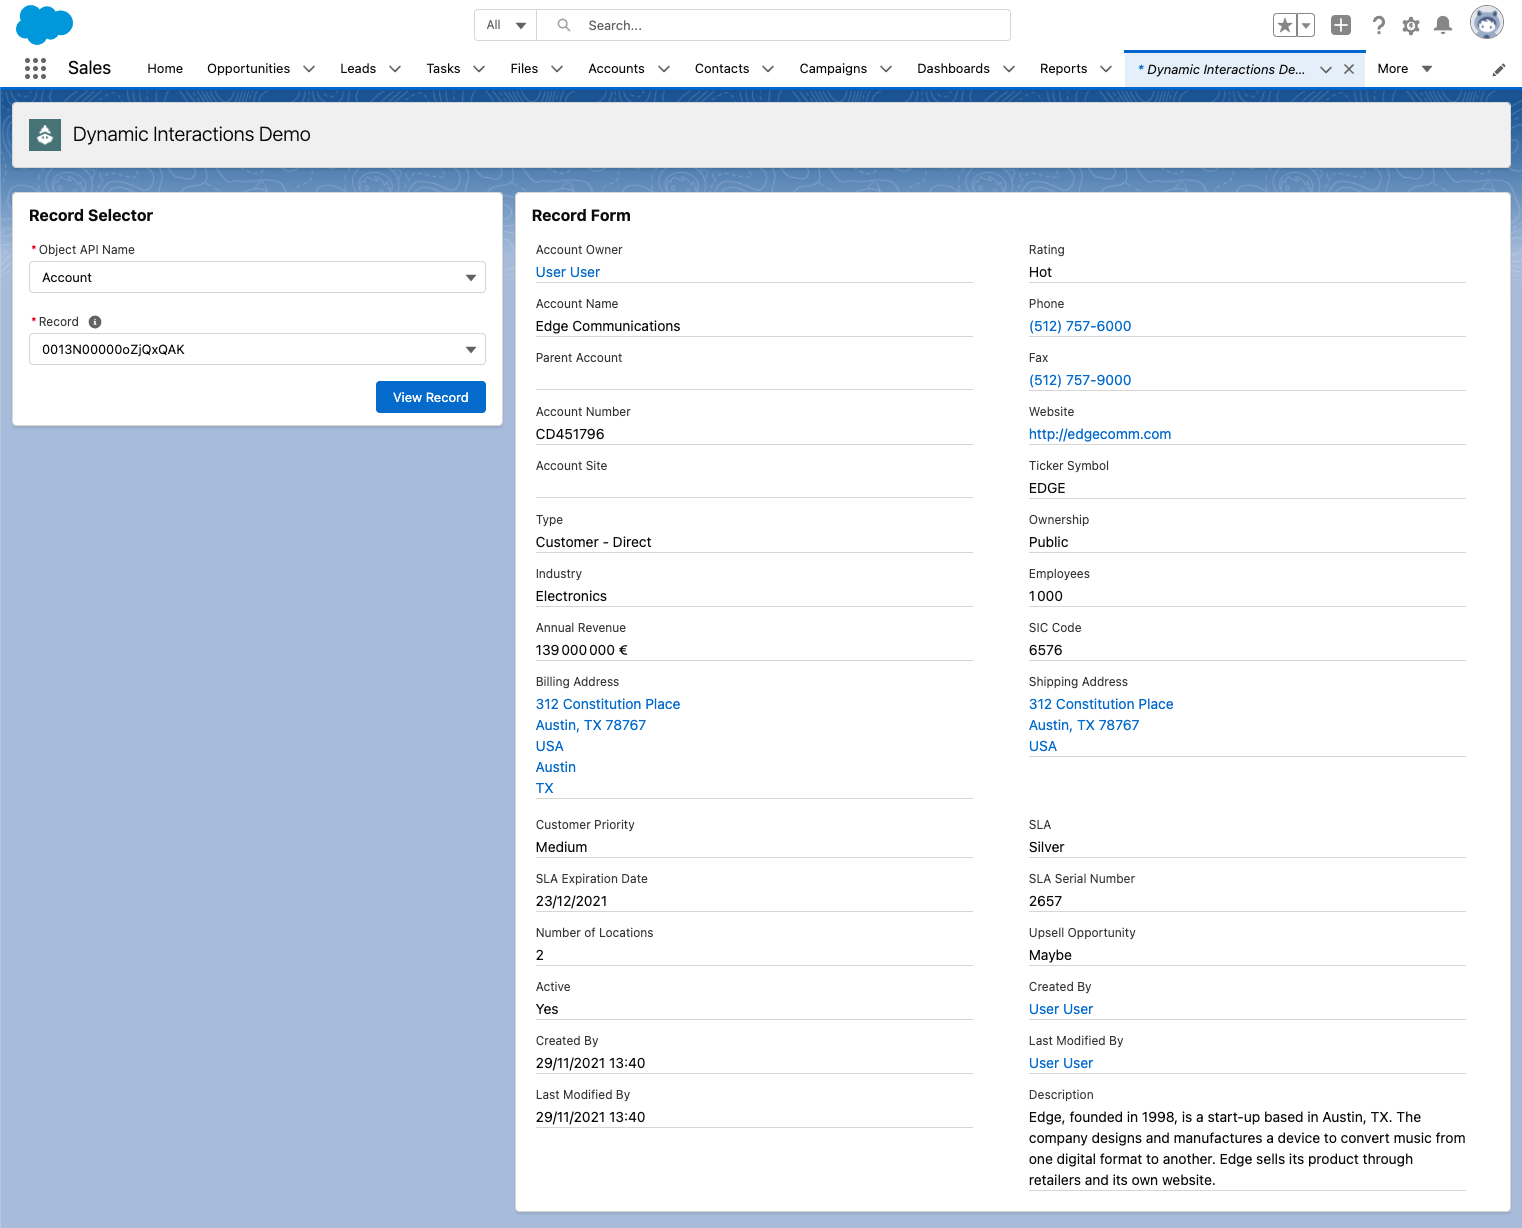Image resolution: width=1522 pixels, height=1228 pixels.
Task: Open the edgecomm.com website link
Action: pos(1100,434)
